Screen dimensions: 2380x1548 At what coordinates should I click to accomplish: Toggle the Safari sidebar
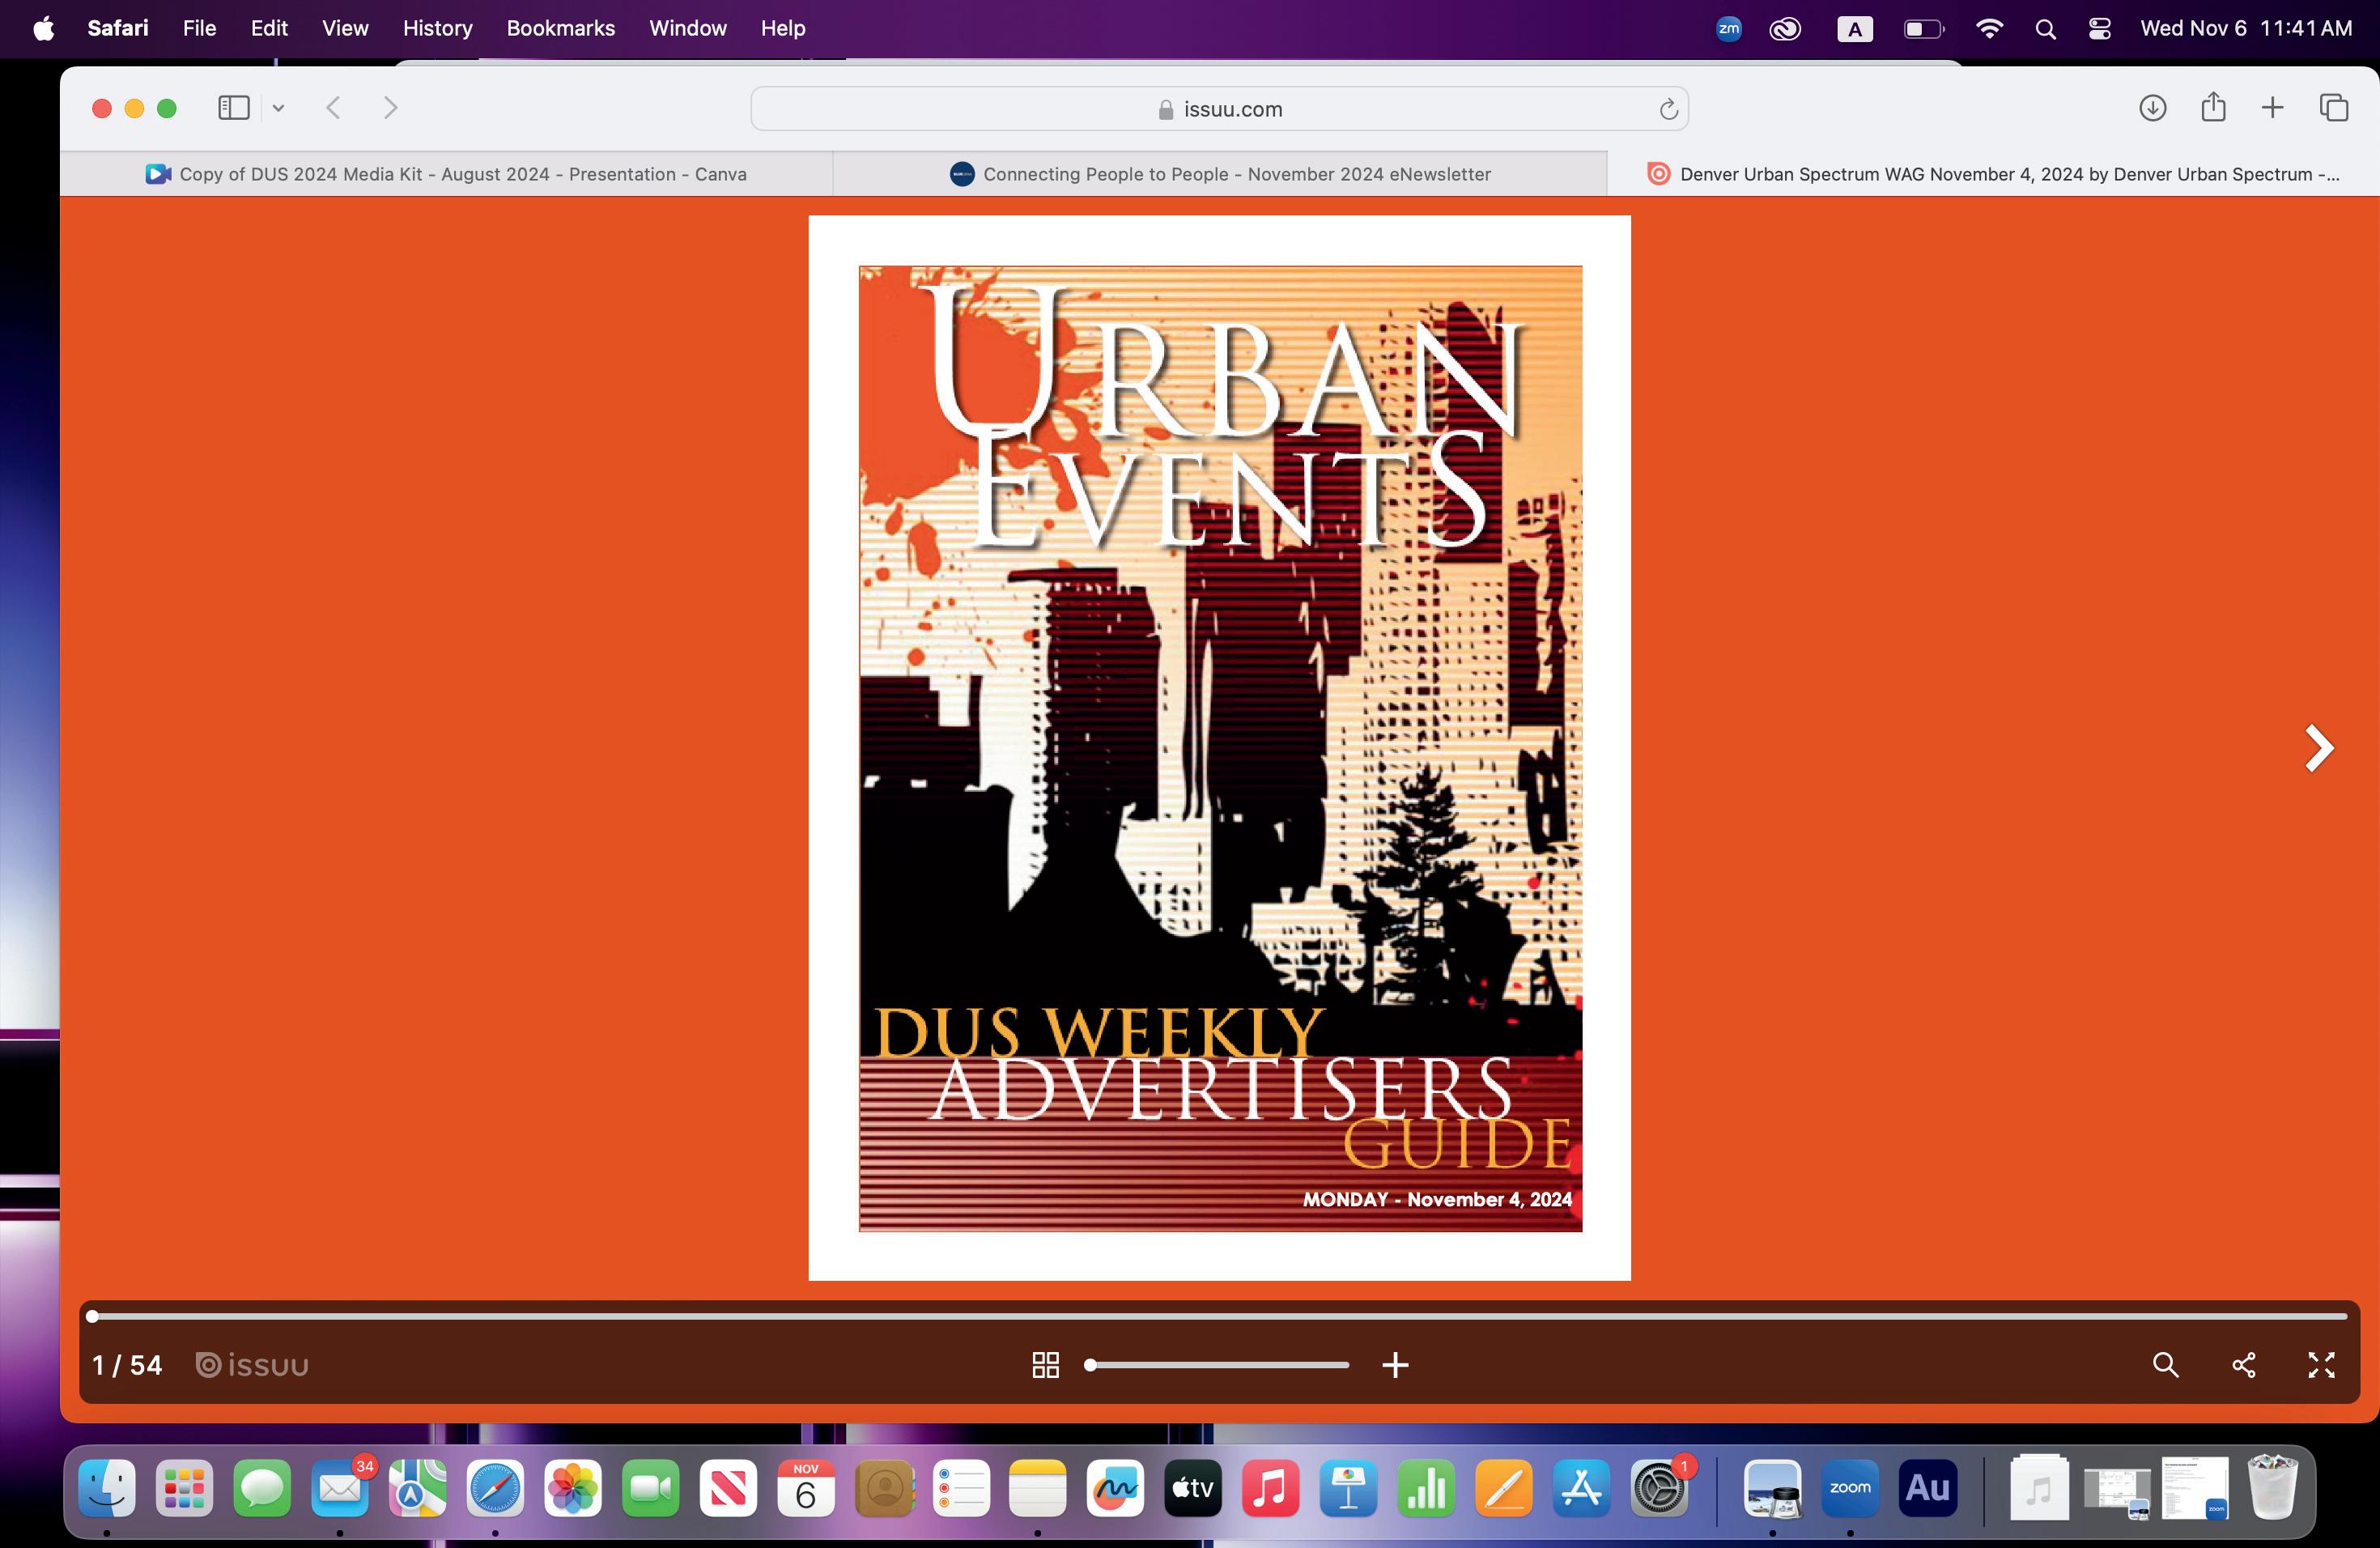233,108
